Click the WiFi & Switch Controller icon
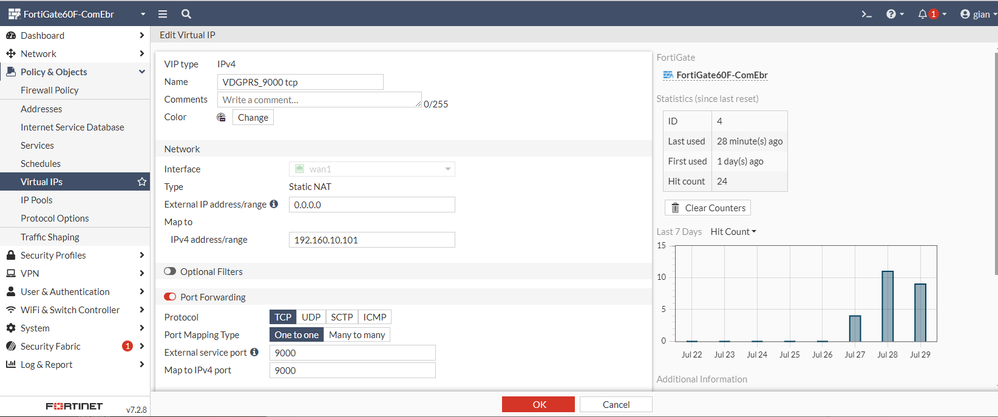The width and height of the screenshot is (998, 417). 10,310
